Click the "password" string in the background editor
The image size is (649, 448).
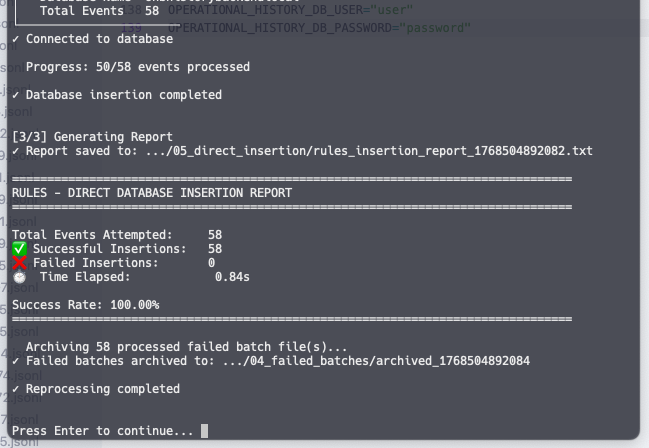click(434, 26)
